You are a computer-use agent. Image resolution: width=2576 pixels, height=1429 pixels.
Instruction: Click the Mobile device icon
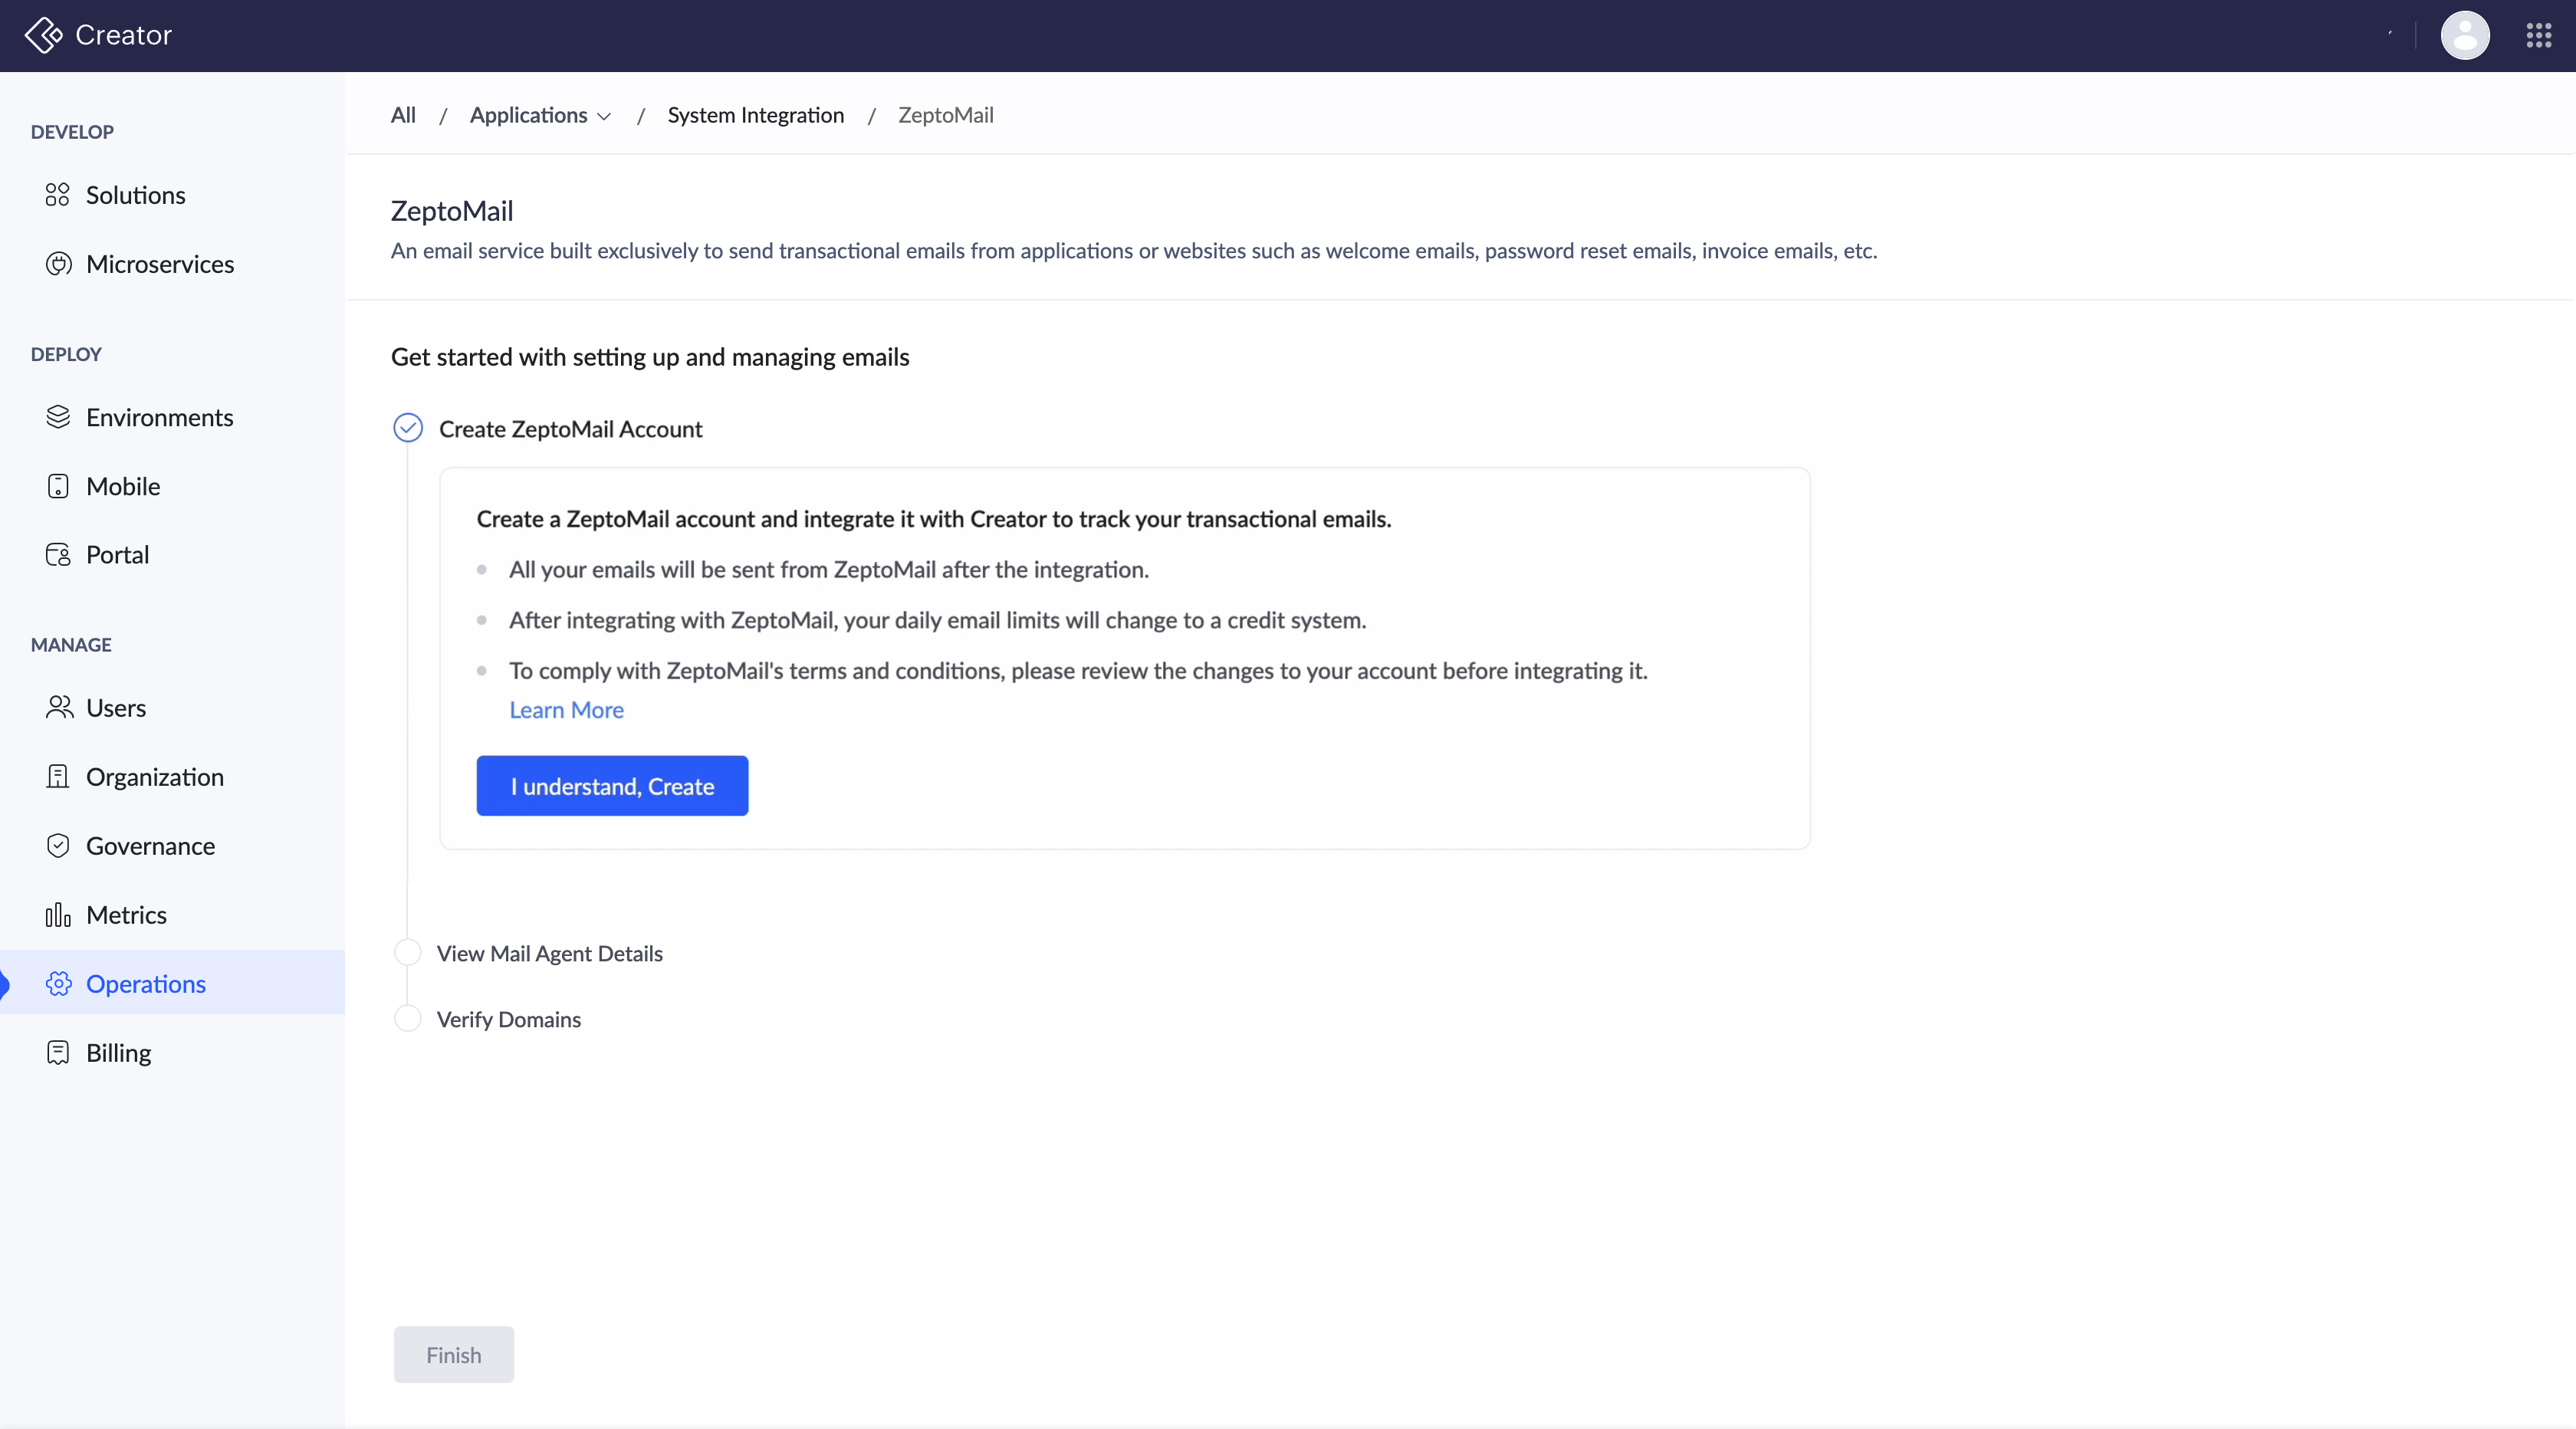tap(58, 486)
